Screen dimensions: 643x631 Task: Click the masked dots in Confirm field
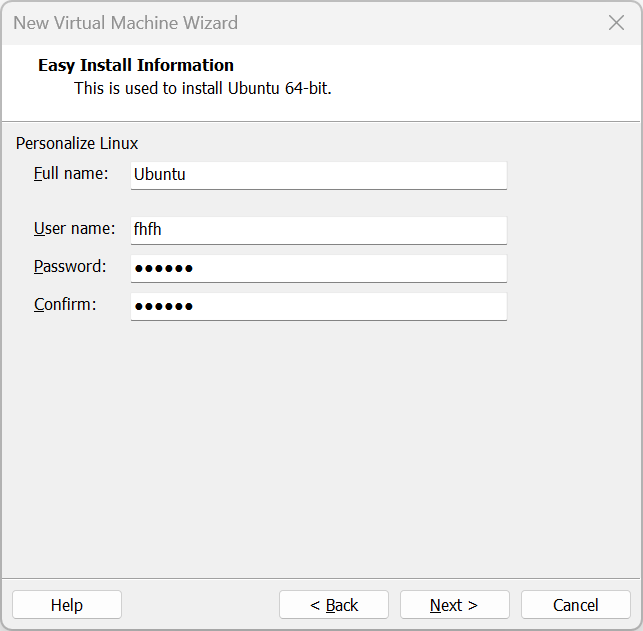click(x=163, y=306)
